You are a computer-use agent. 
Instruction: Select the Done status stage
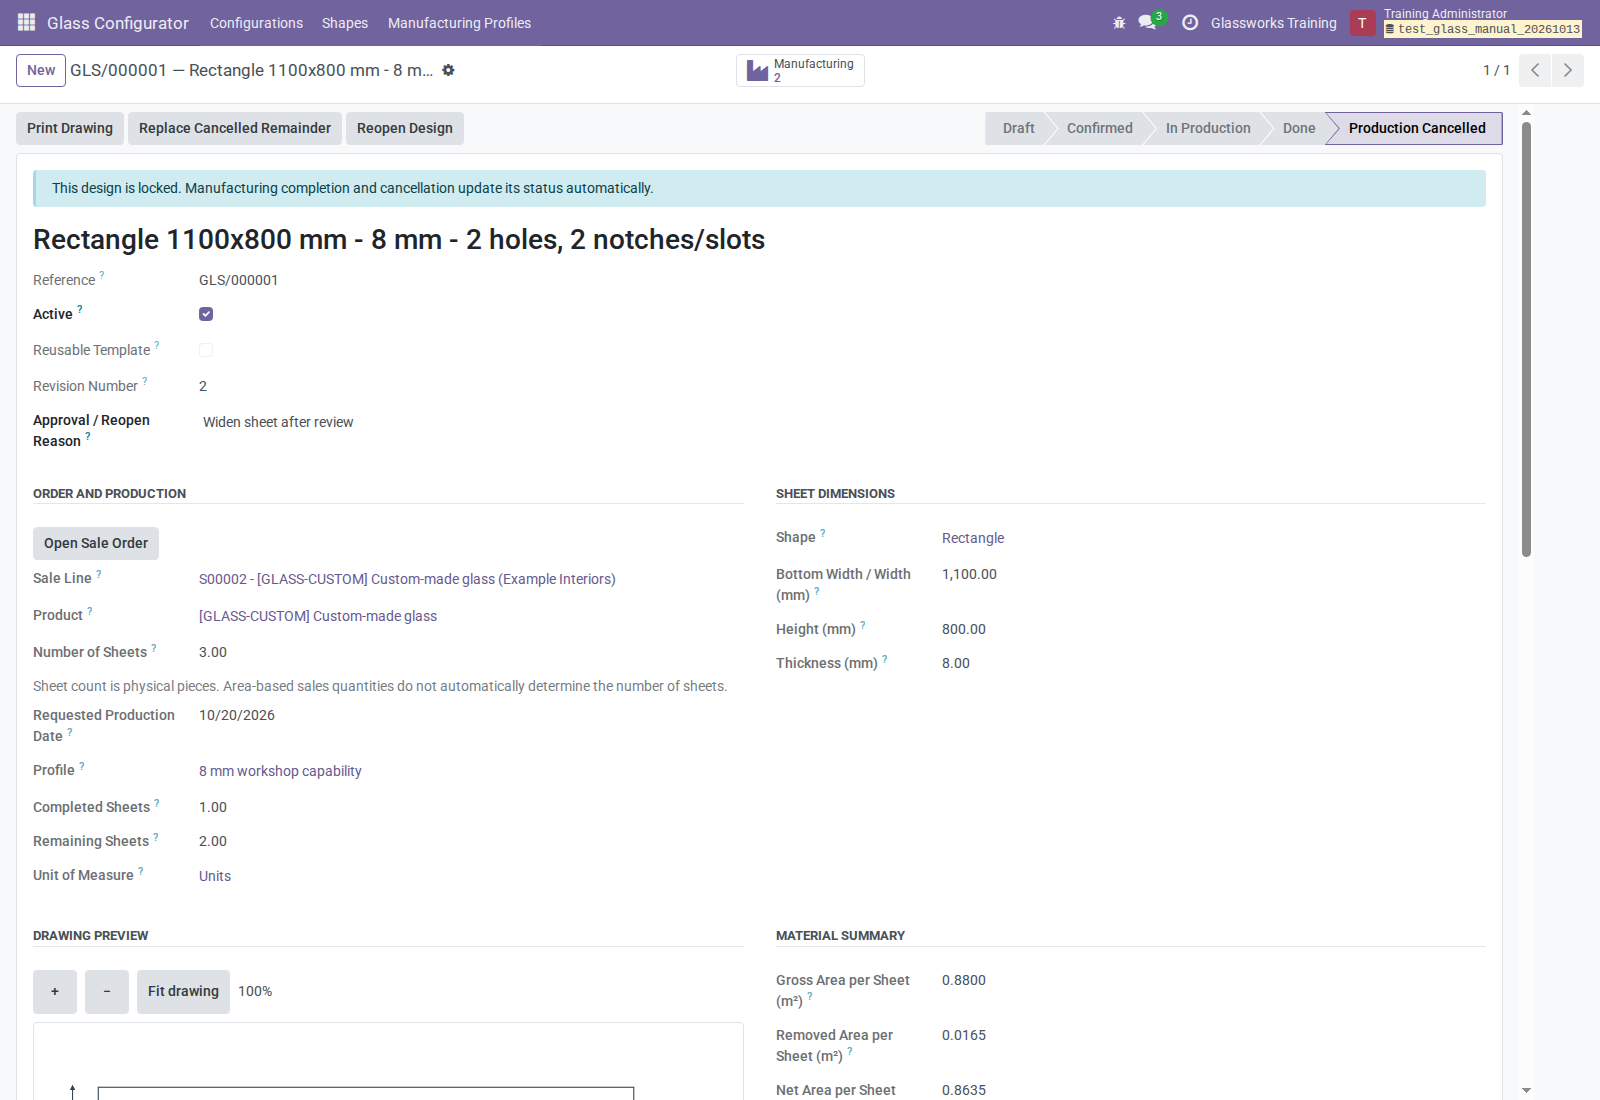click(x=1299, y=128)
